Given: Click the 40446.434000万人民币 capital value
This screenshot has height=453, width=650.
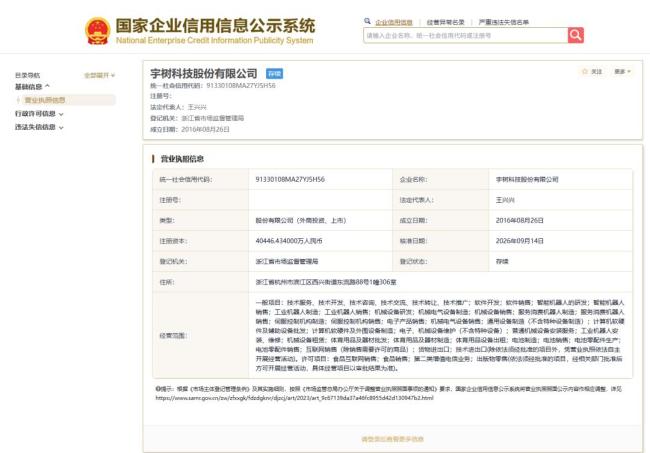Looking at the screenshot, I should (x=289, y=241).
